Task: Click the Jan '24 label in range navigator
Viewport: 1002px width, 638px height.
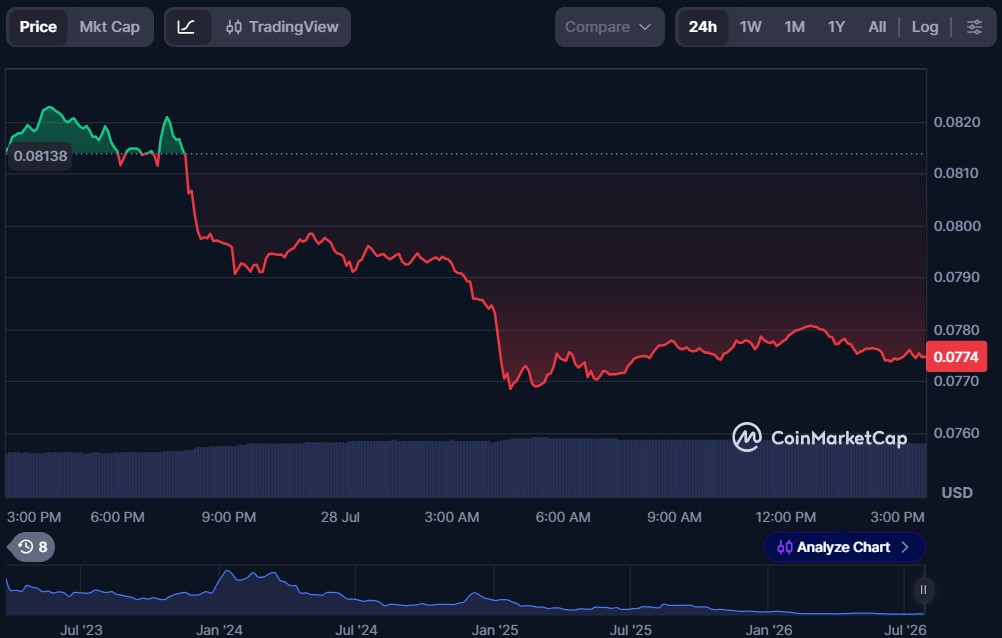Action: click(219, 630)
